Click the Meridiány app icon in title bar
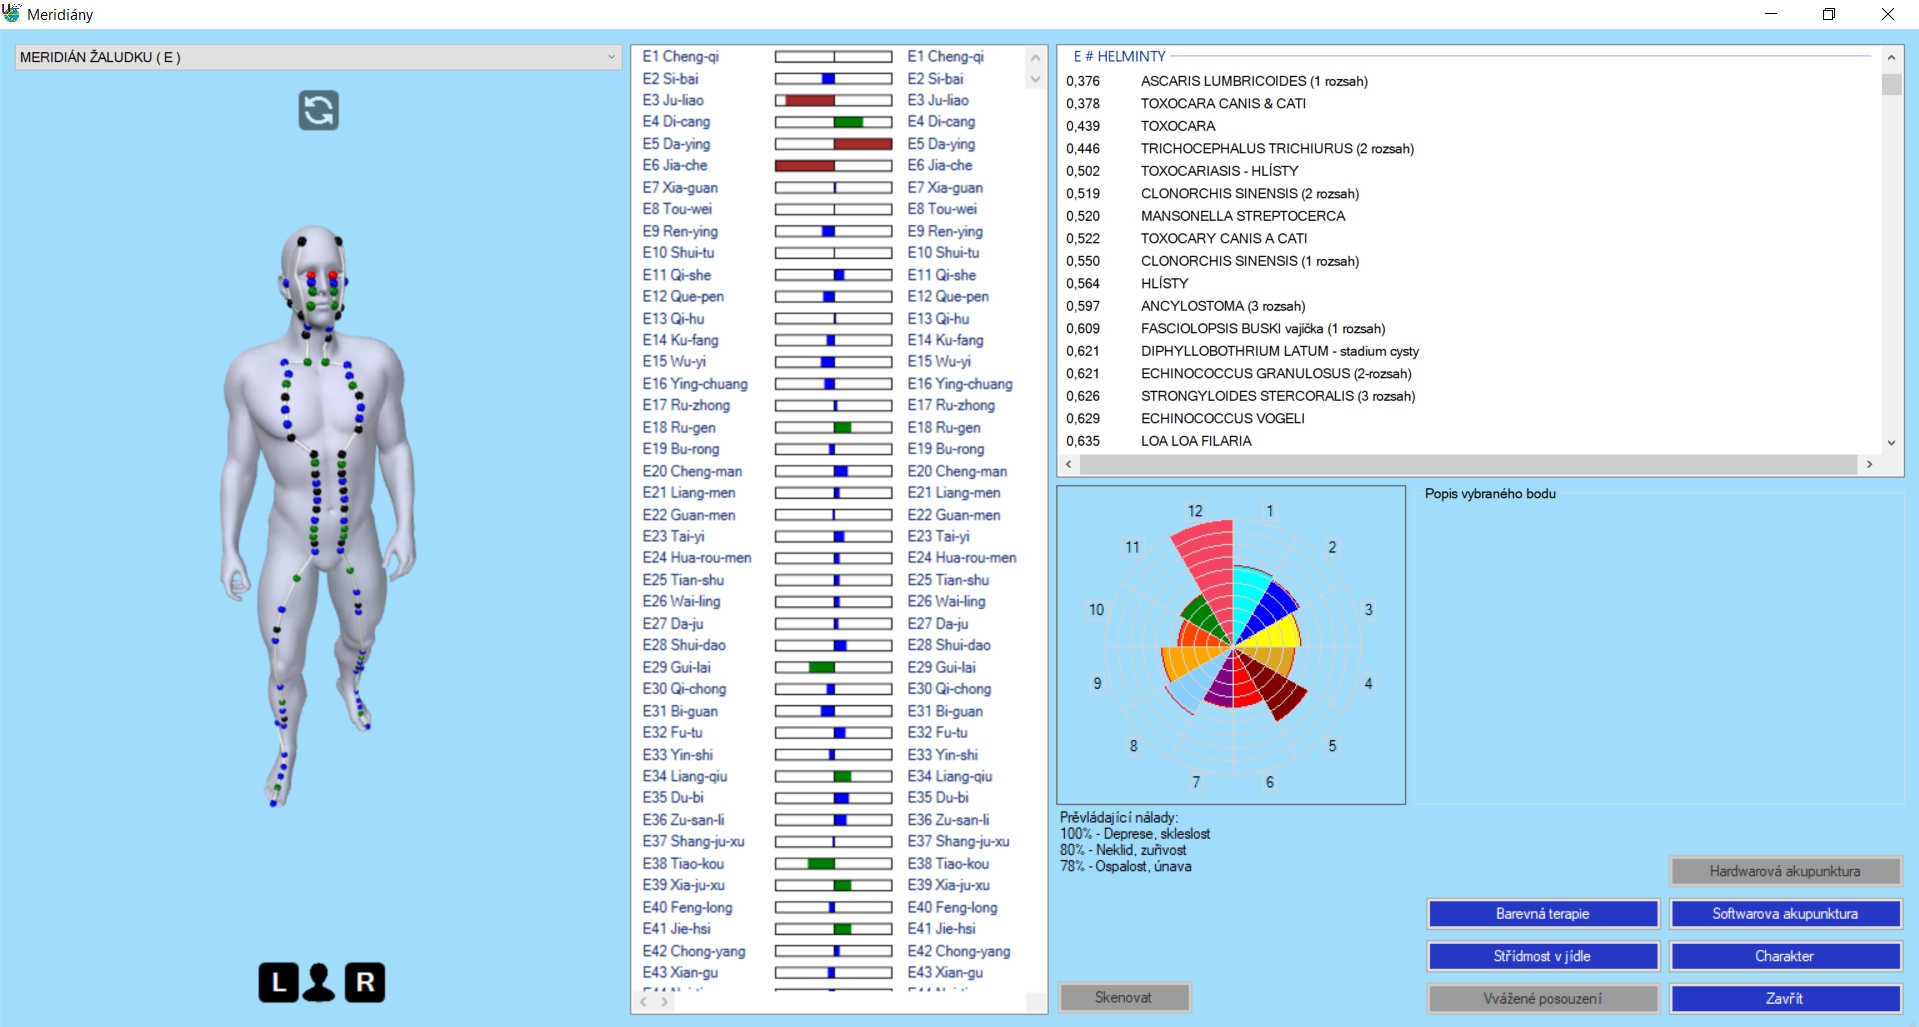This screenshot has height=1027, width=1919. (x=12, y=14)
